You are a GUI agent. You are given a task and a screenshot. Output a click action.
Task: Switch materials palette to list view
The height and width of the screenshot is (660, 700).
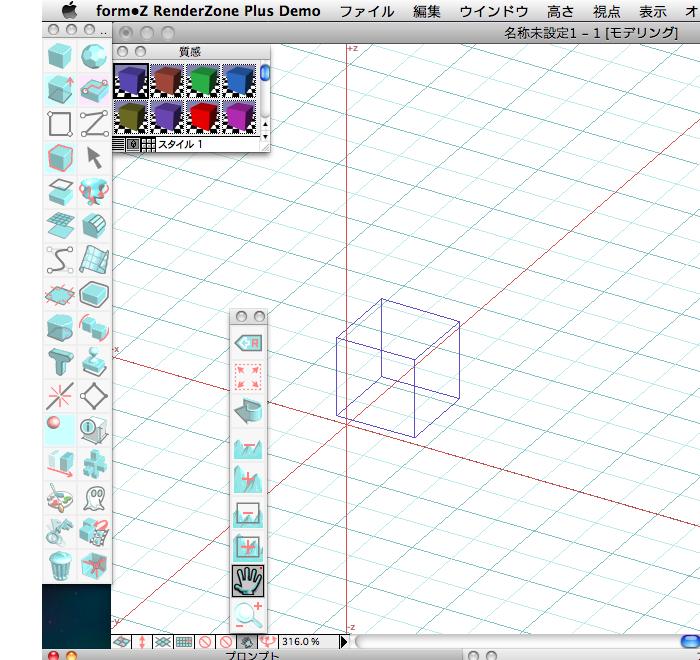pyautogui.click(x=118, y=144)
